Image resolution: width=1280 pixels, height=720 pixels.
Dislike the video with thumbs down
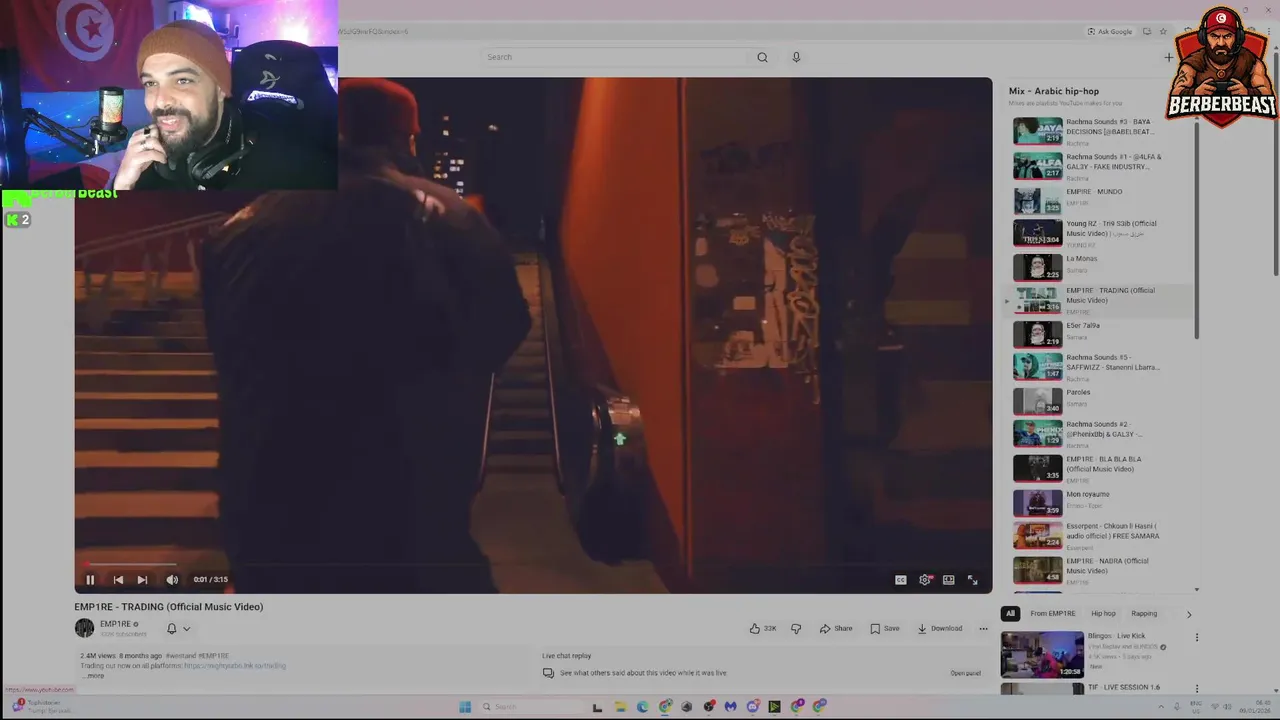click(796, 629)
